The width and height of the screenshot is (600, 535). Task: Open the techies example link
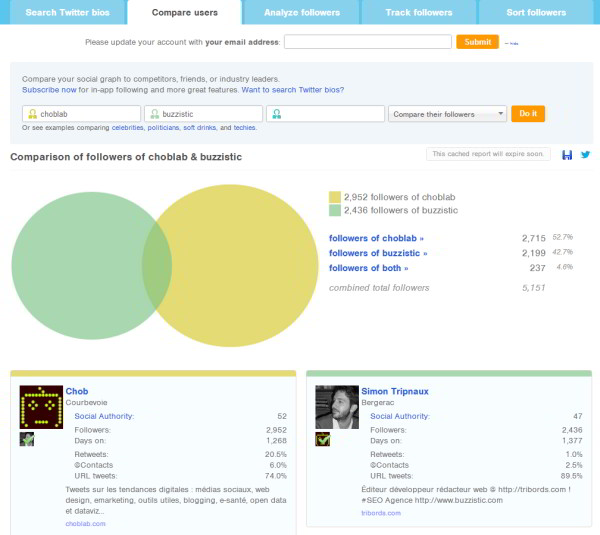tap(244, 128)
